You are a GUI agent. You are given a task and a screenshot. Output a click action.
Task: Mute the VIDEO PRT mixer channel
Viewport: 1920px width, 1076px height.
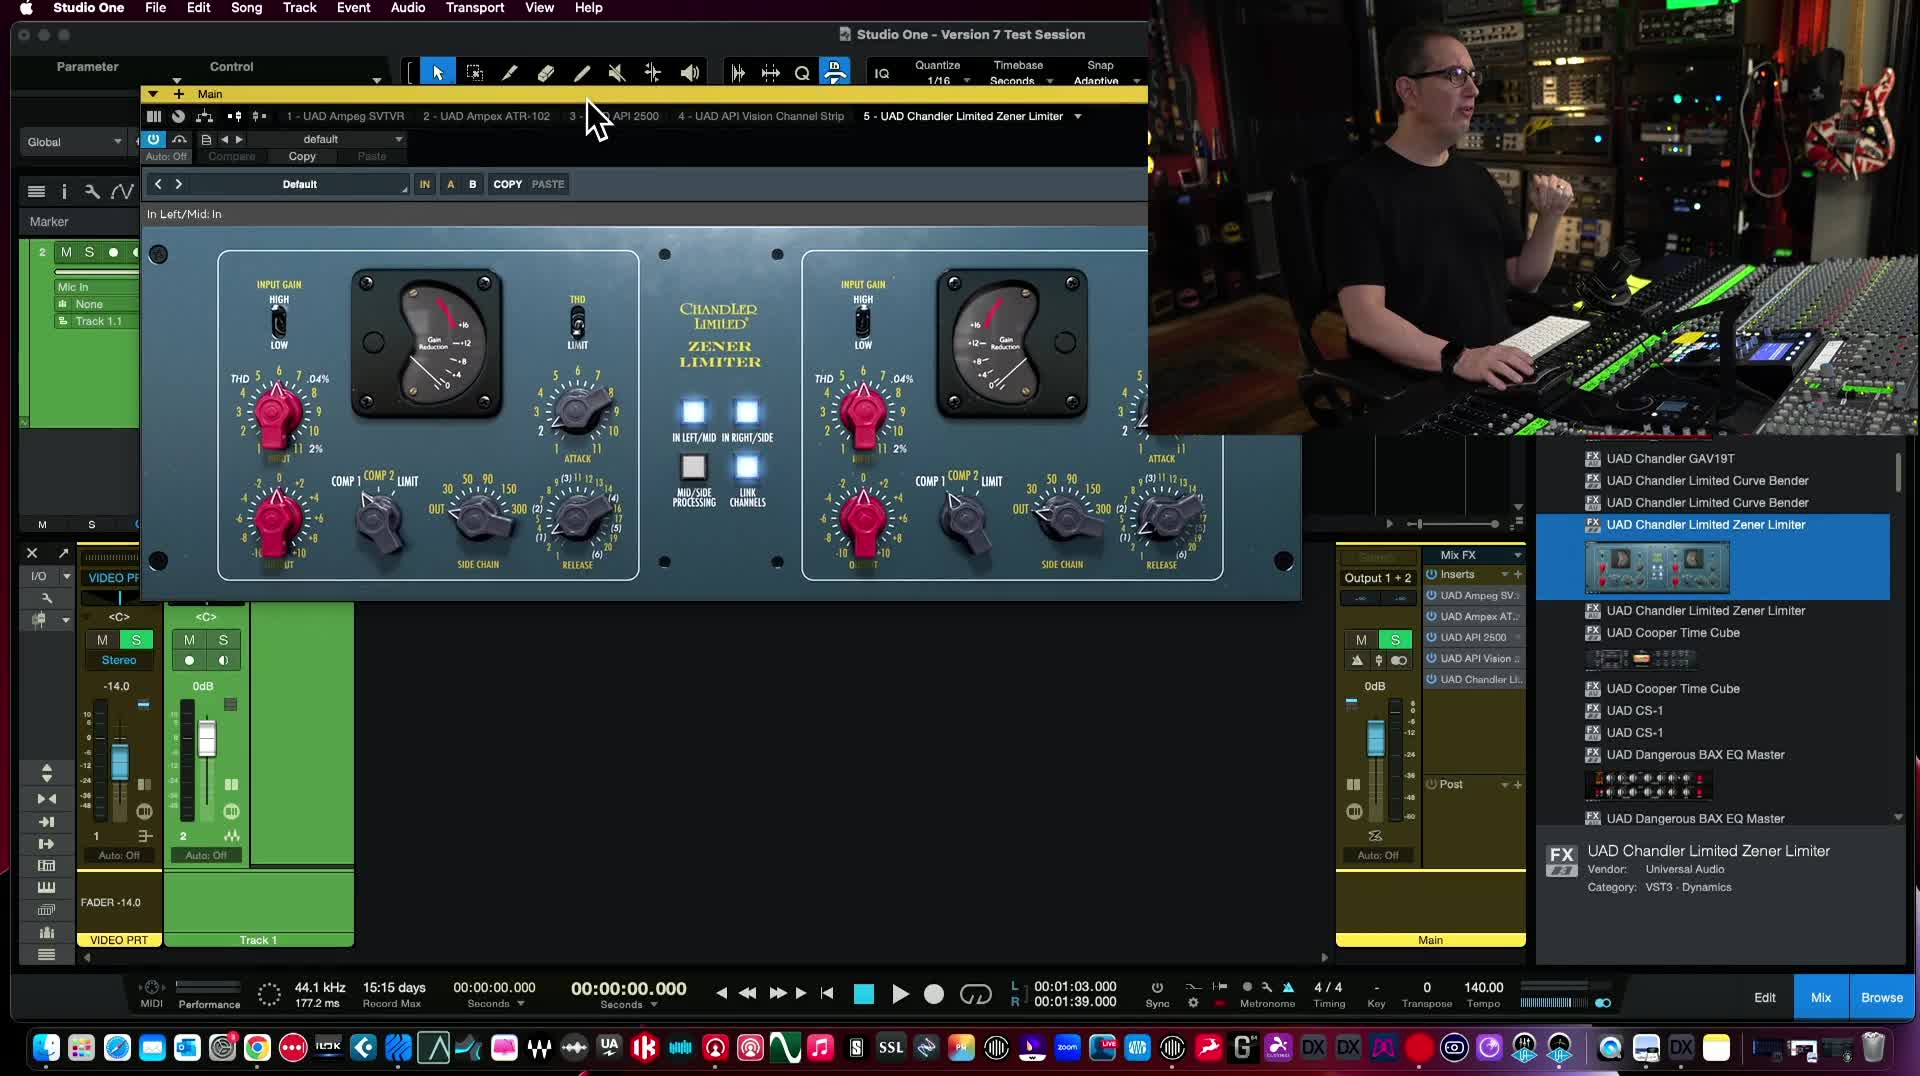[102, 640]
